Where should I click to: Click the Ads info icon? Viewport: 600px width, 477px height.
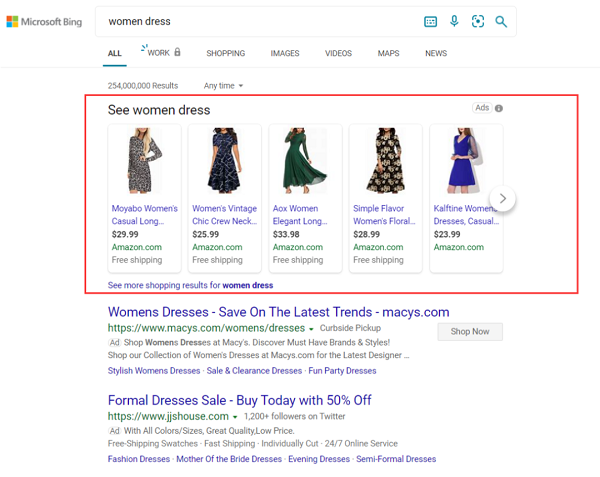click(499, 108)
